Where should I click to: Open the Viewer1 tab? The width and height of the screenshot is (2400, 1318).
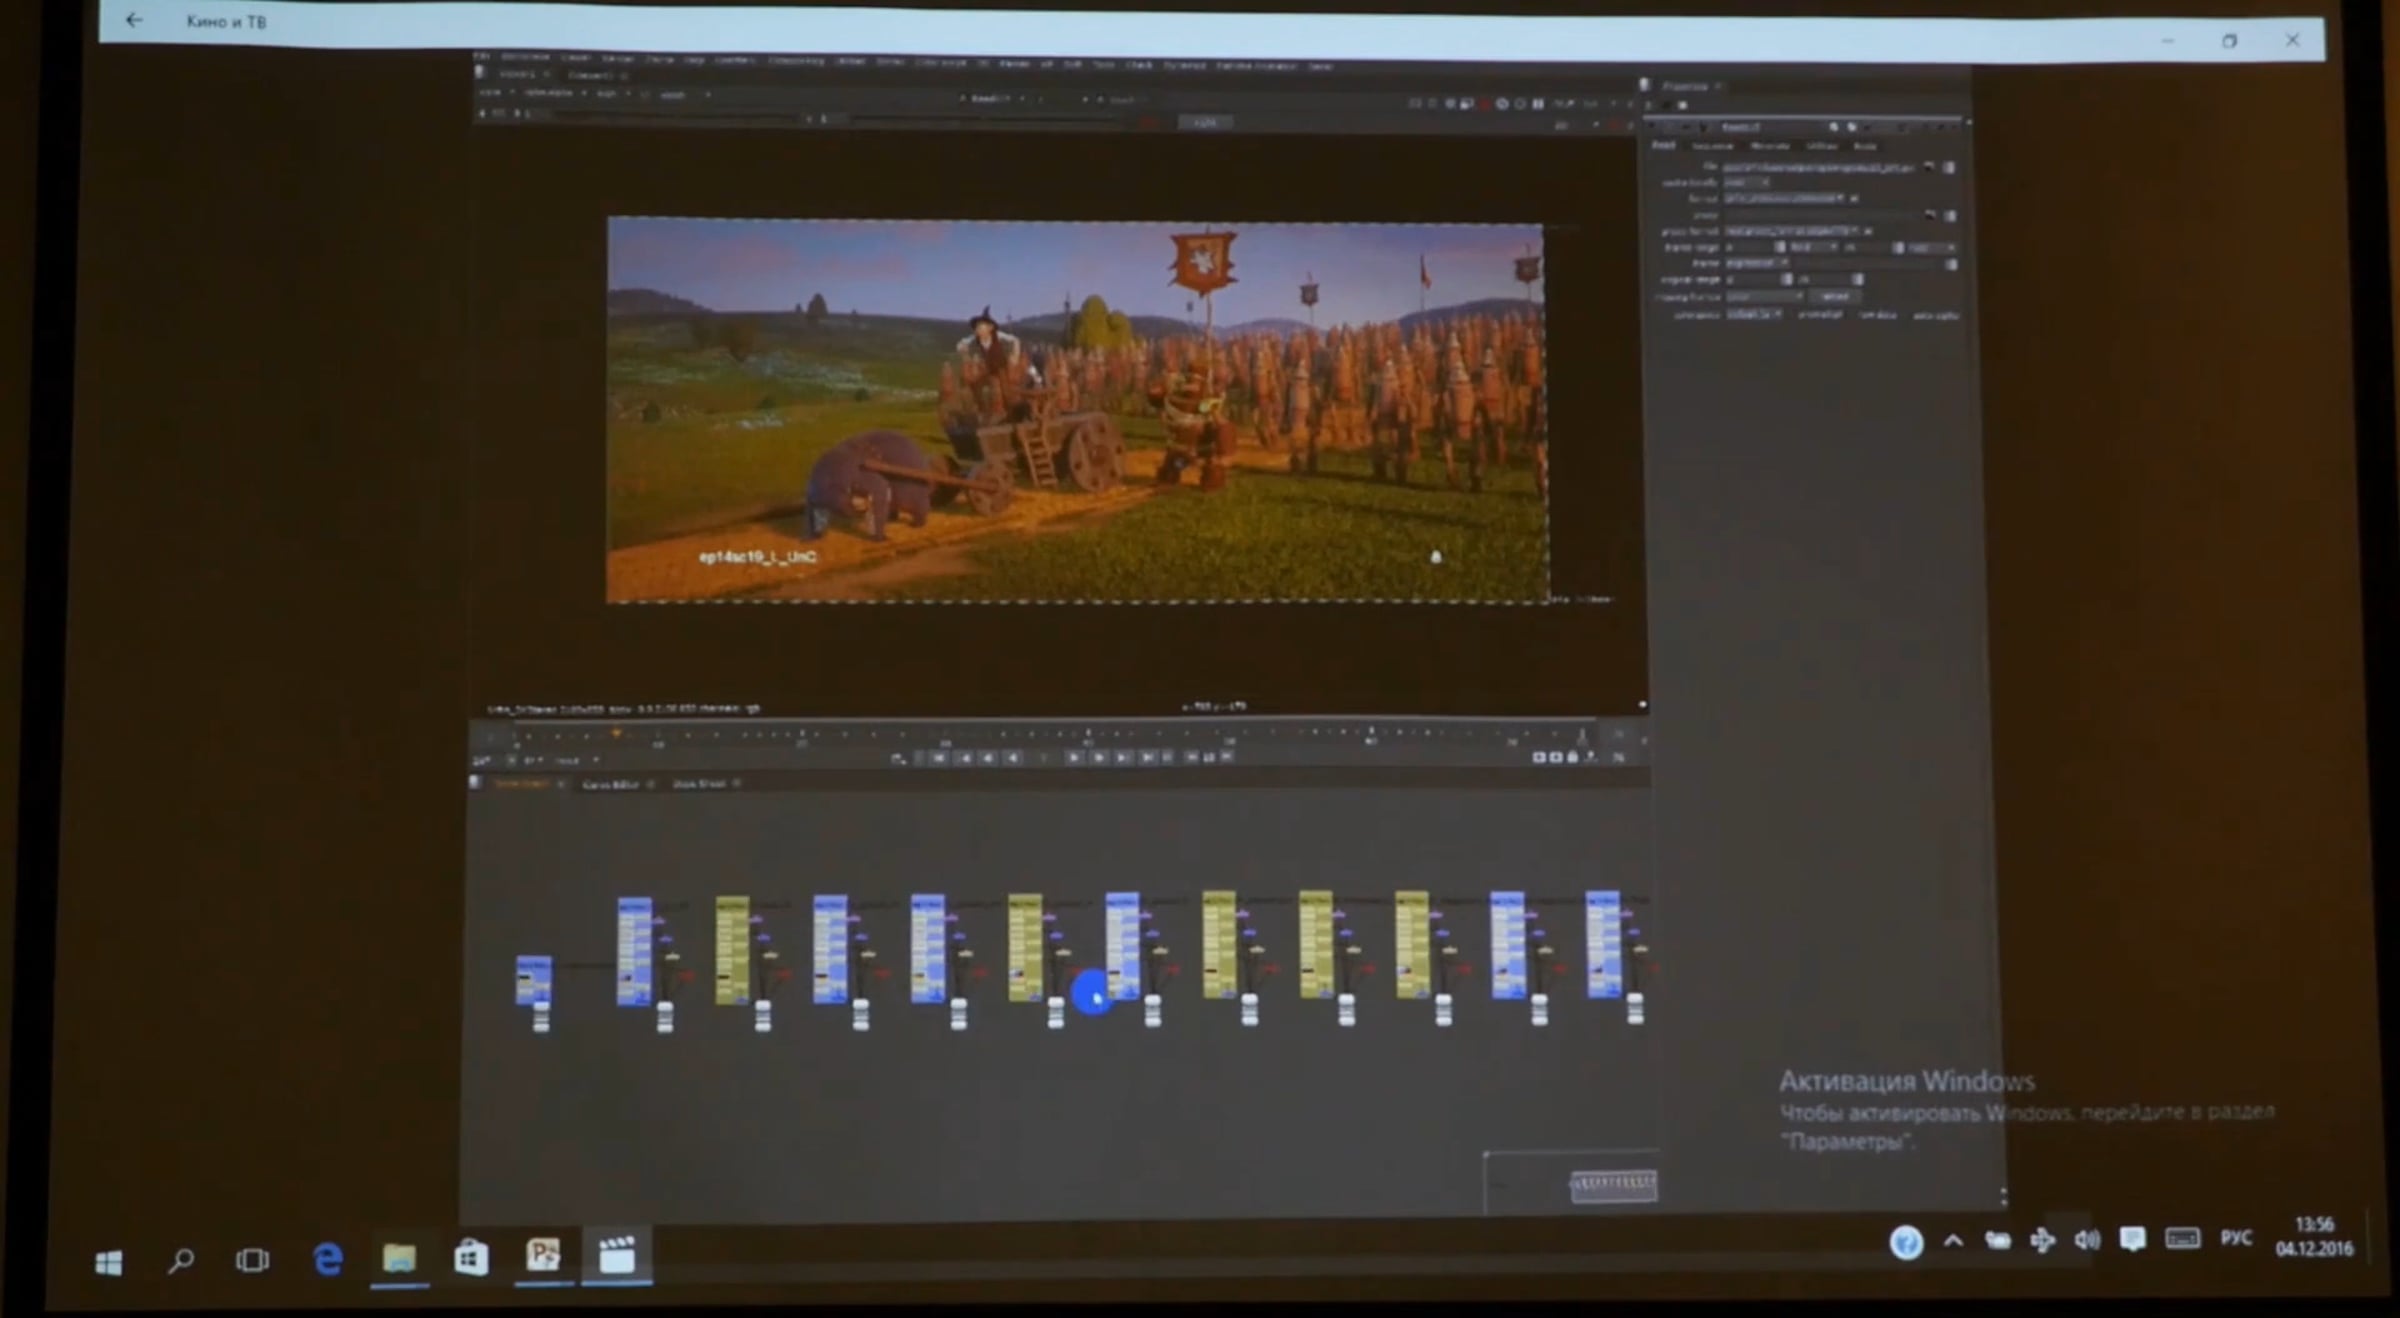coord(516,74)
